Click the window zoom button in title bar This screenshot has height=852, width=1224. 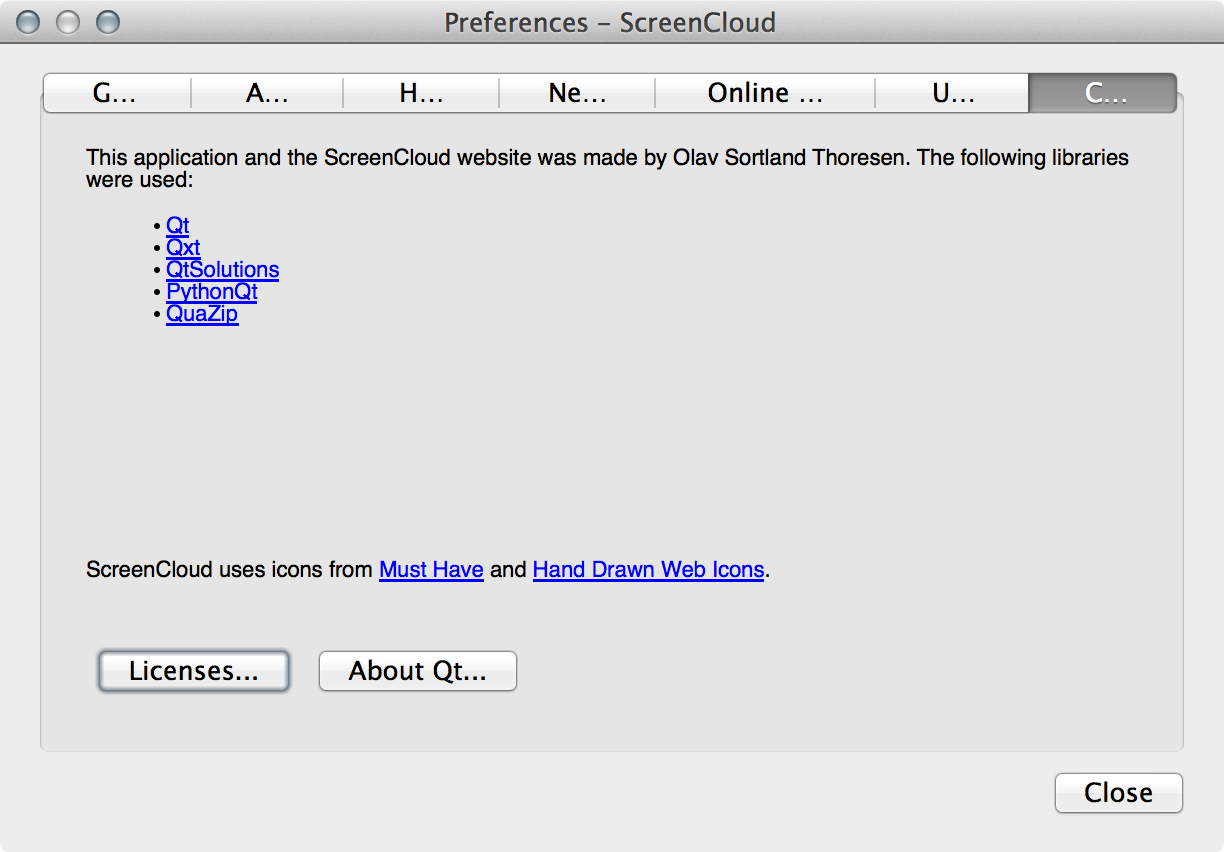(107, 22)
